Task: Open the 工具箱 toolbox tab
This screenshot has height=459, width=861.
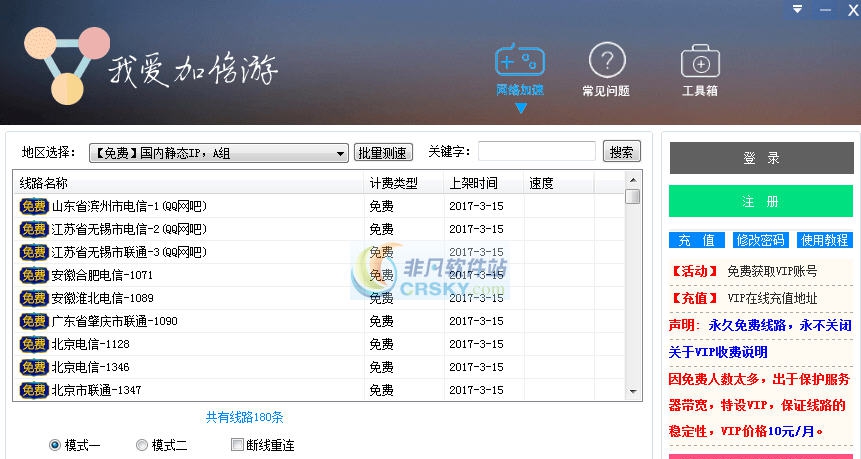Action: point(700,70)
